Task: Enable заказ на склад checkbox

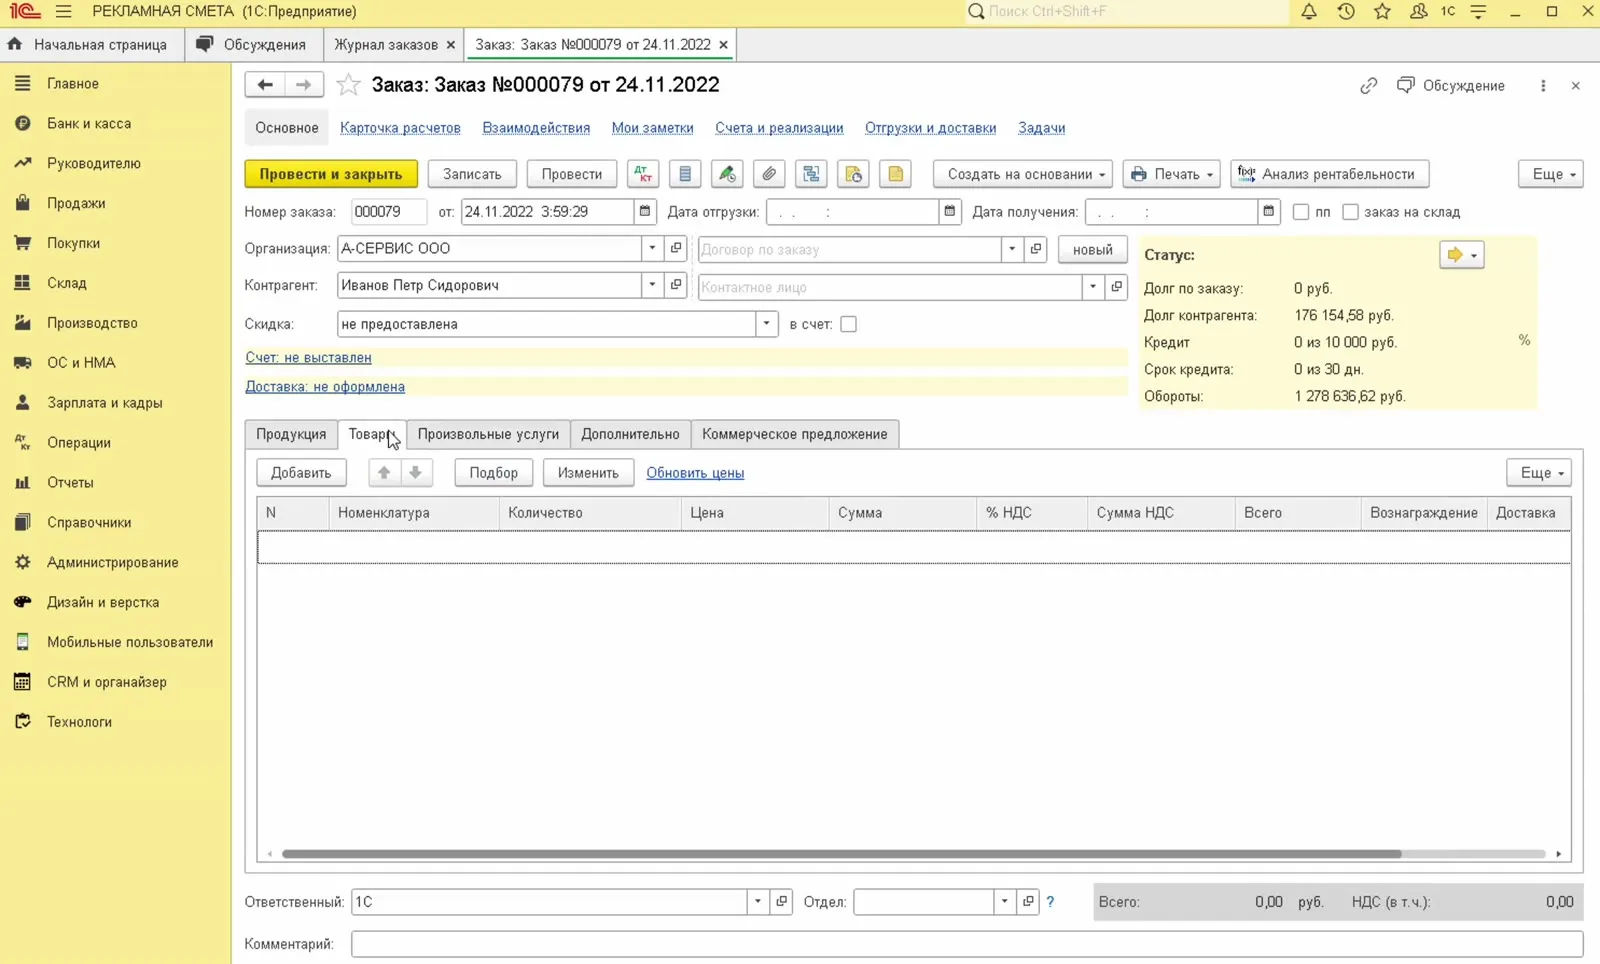Action: coord(1350,212)
